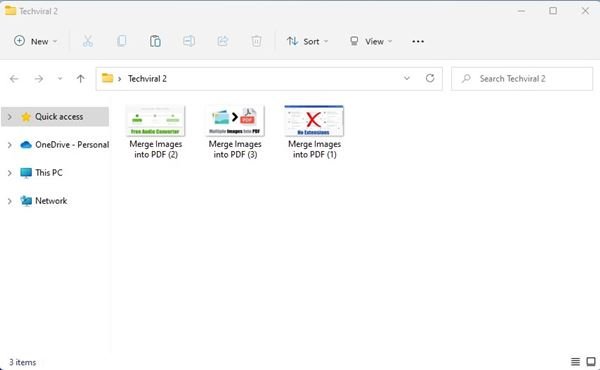Click the Cut scissors icon
Image resolution: width=600 pixels, height=370 pixels.
88,41
